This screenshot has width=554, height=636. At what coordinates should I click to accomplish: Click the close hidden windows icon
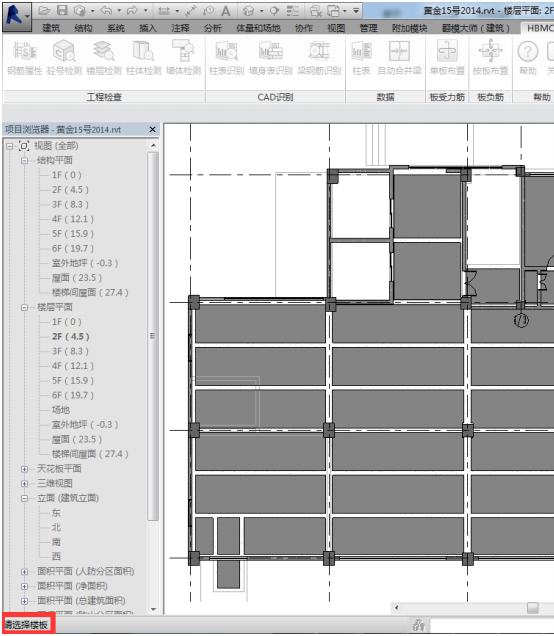316,11
